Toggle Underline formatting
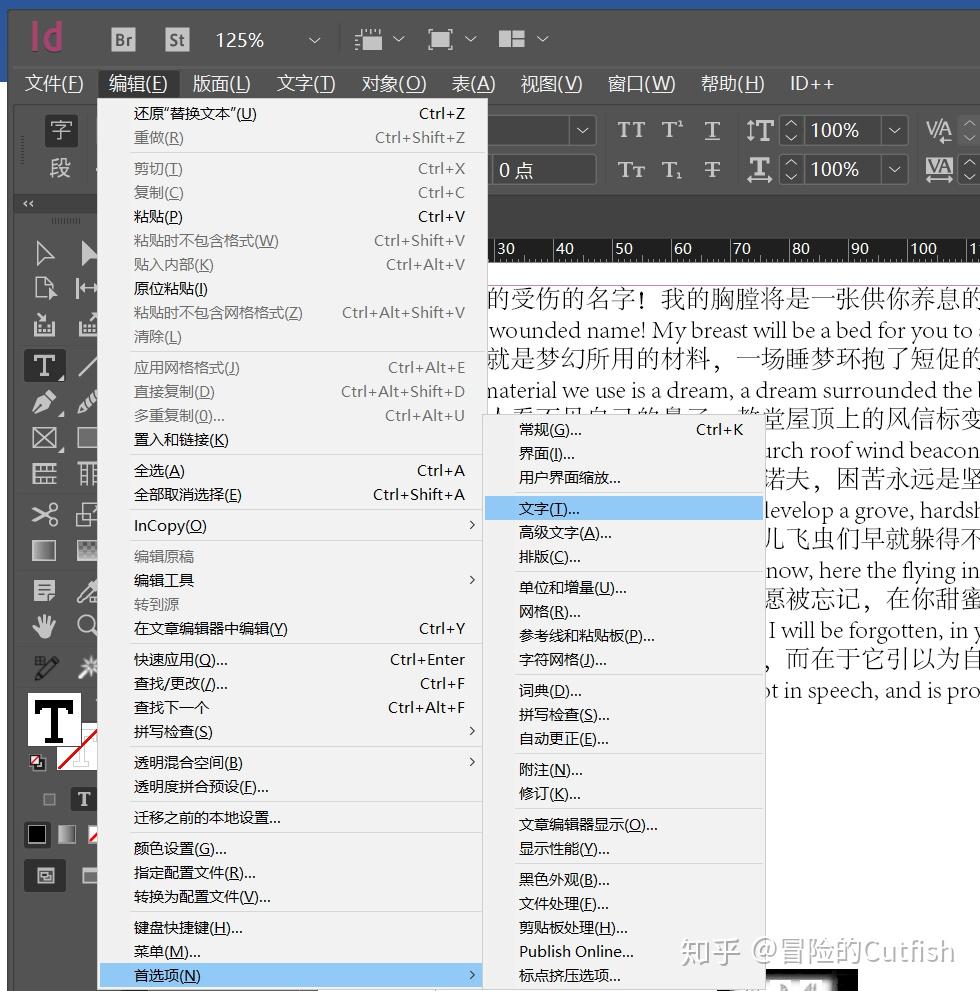 [712, 128]
